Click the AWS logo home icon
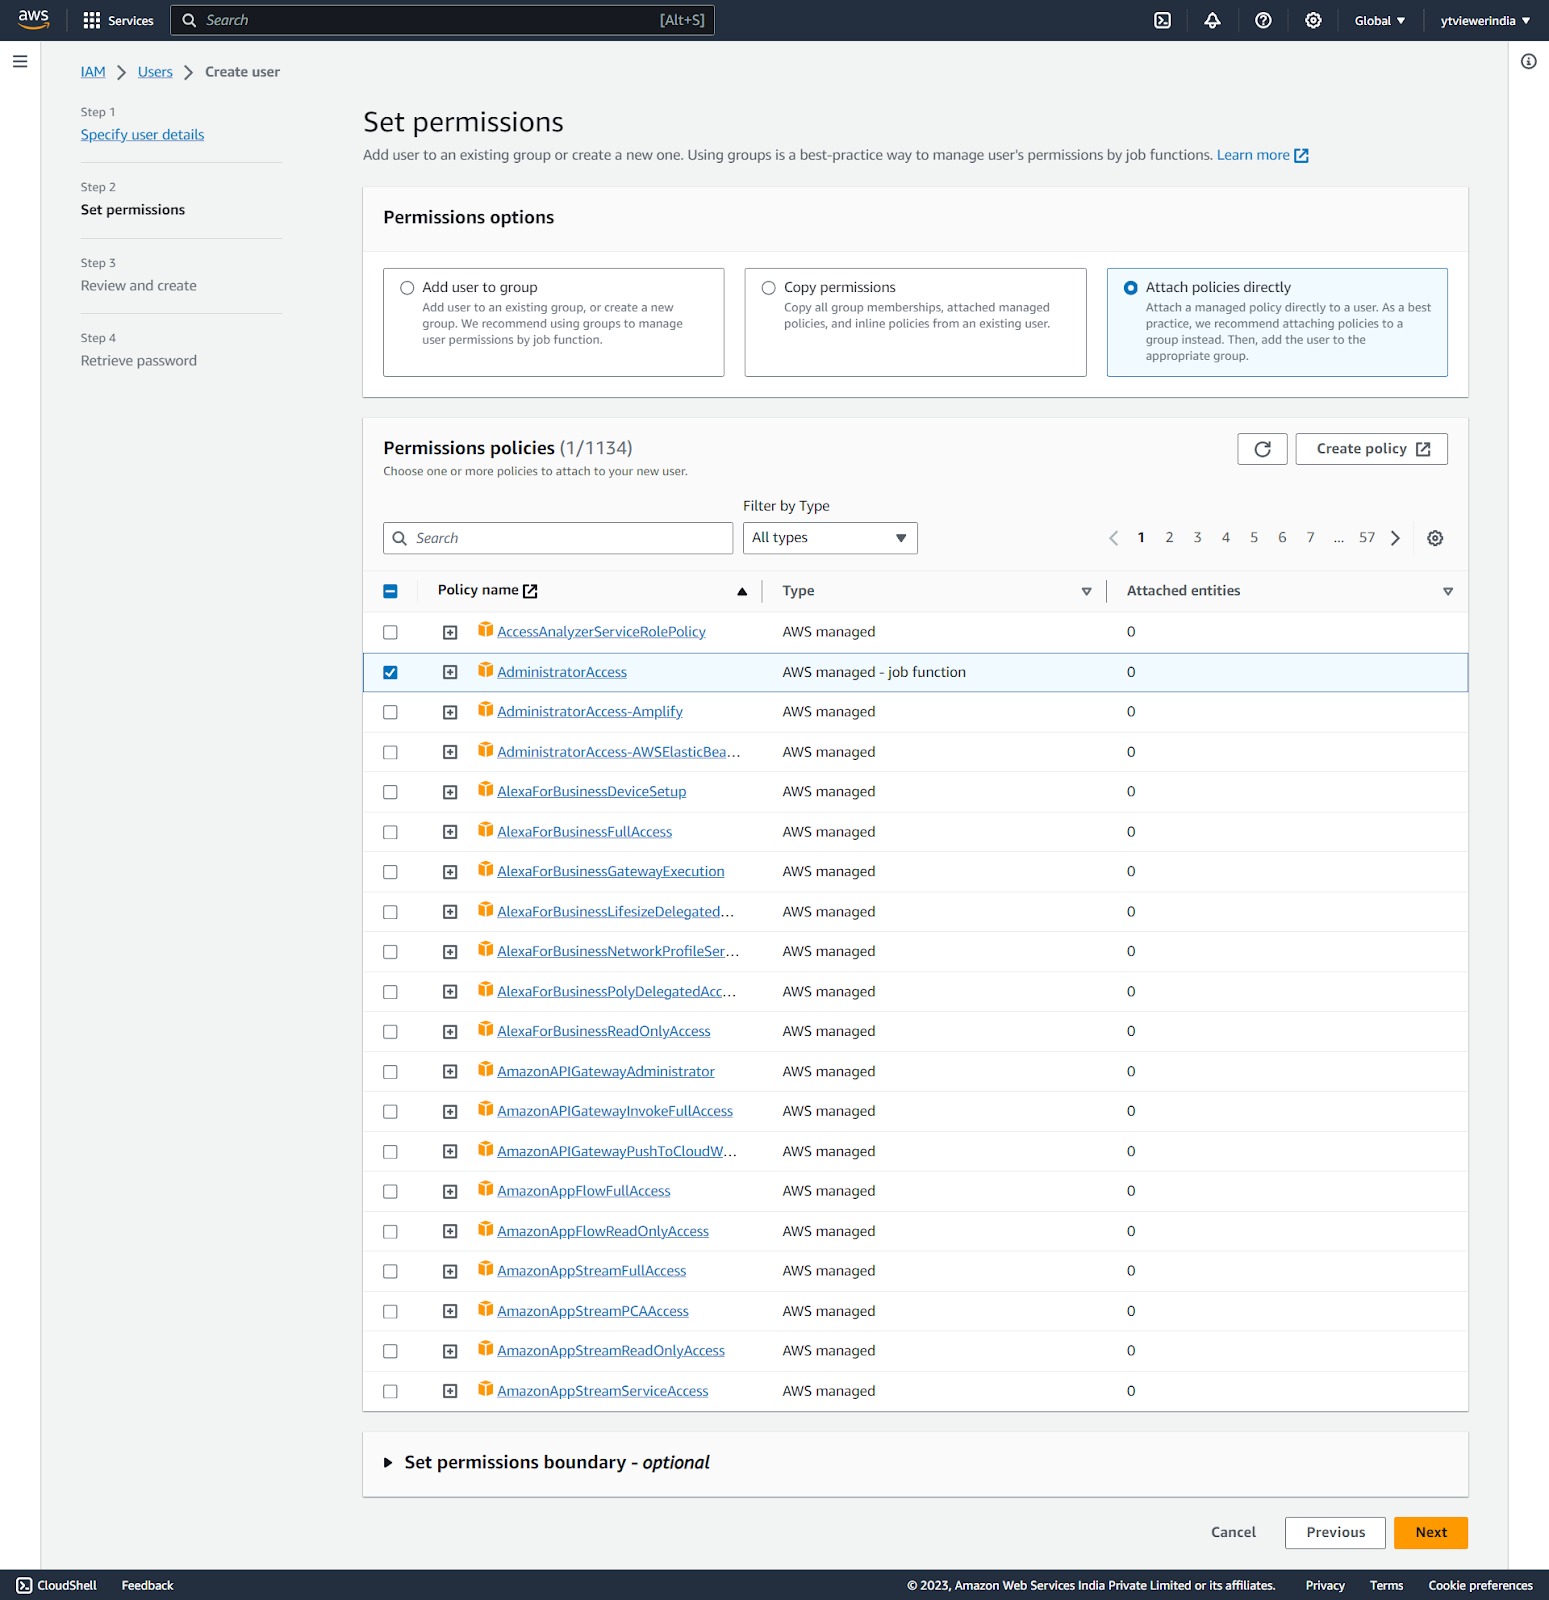This screenshot has height=1600, width=1549. (x=33, y=20)
